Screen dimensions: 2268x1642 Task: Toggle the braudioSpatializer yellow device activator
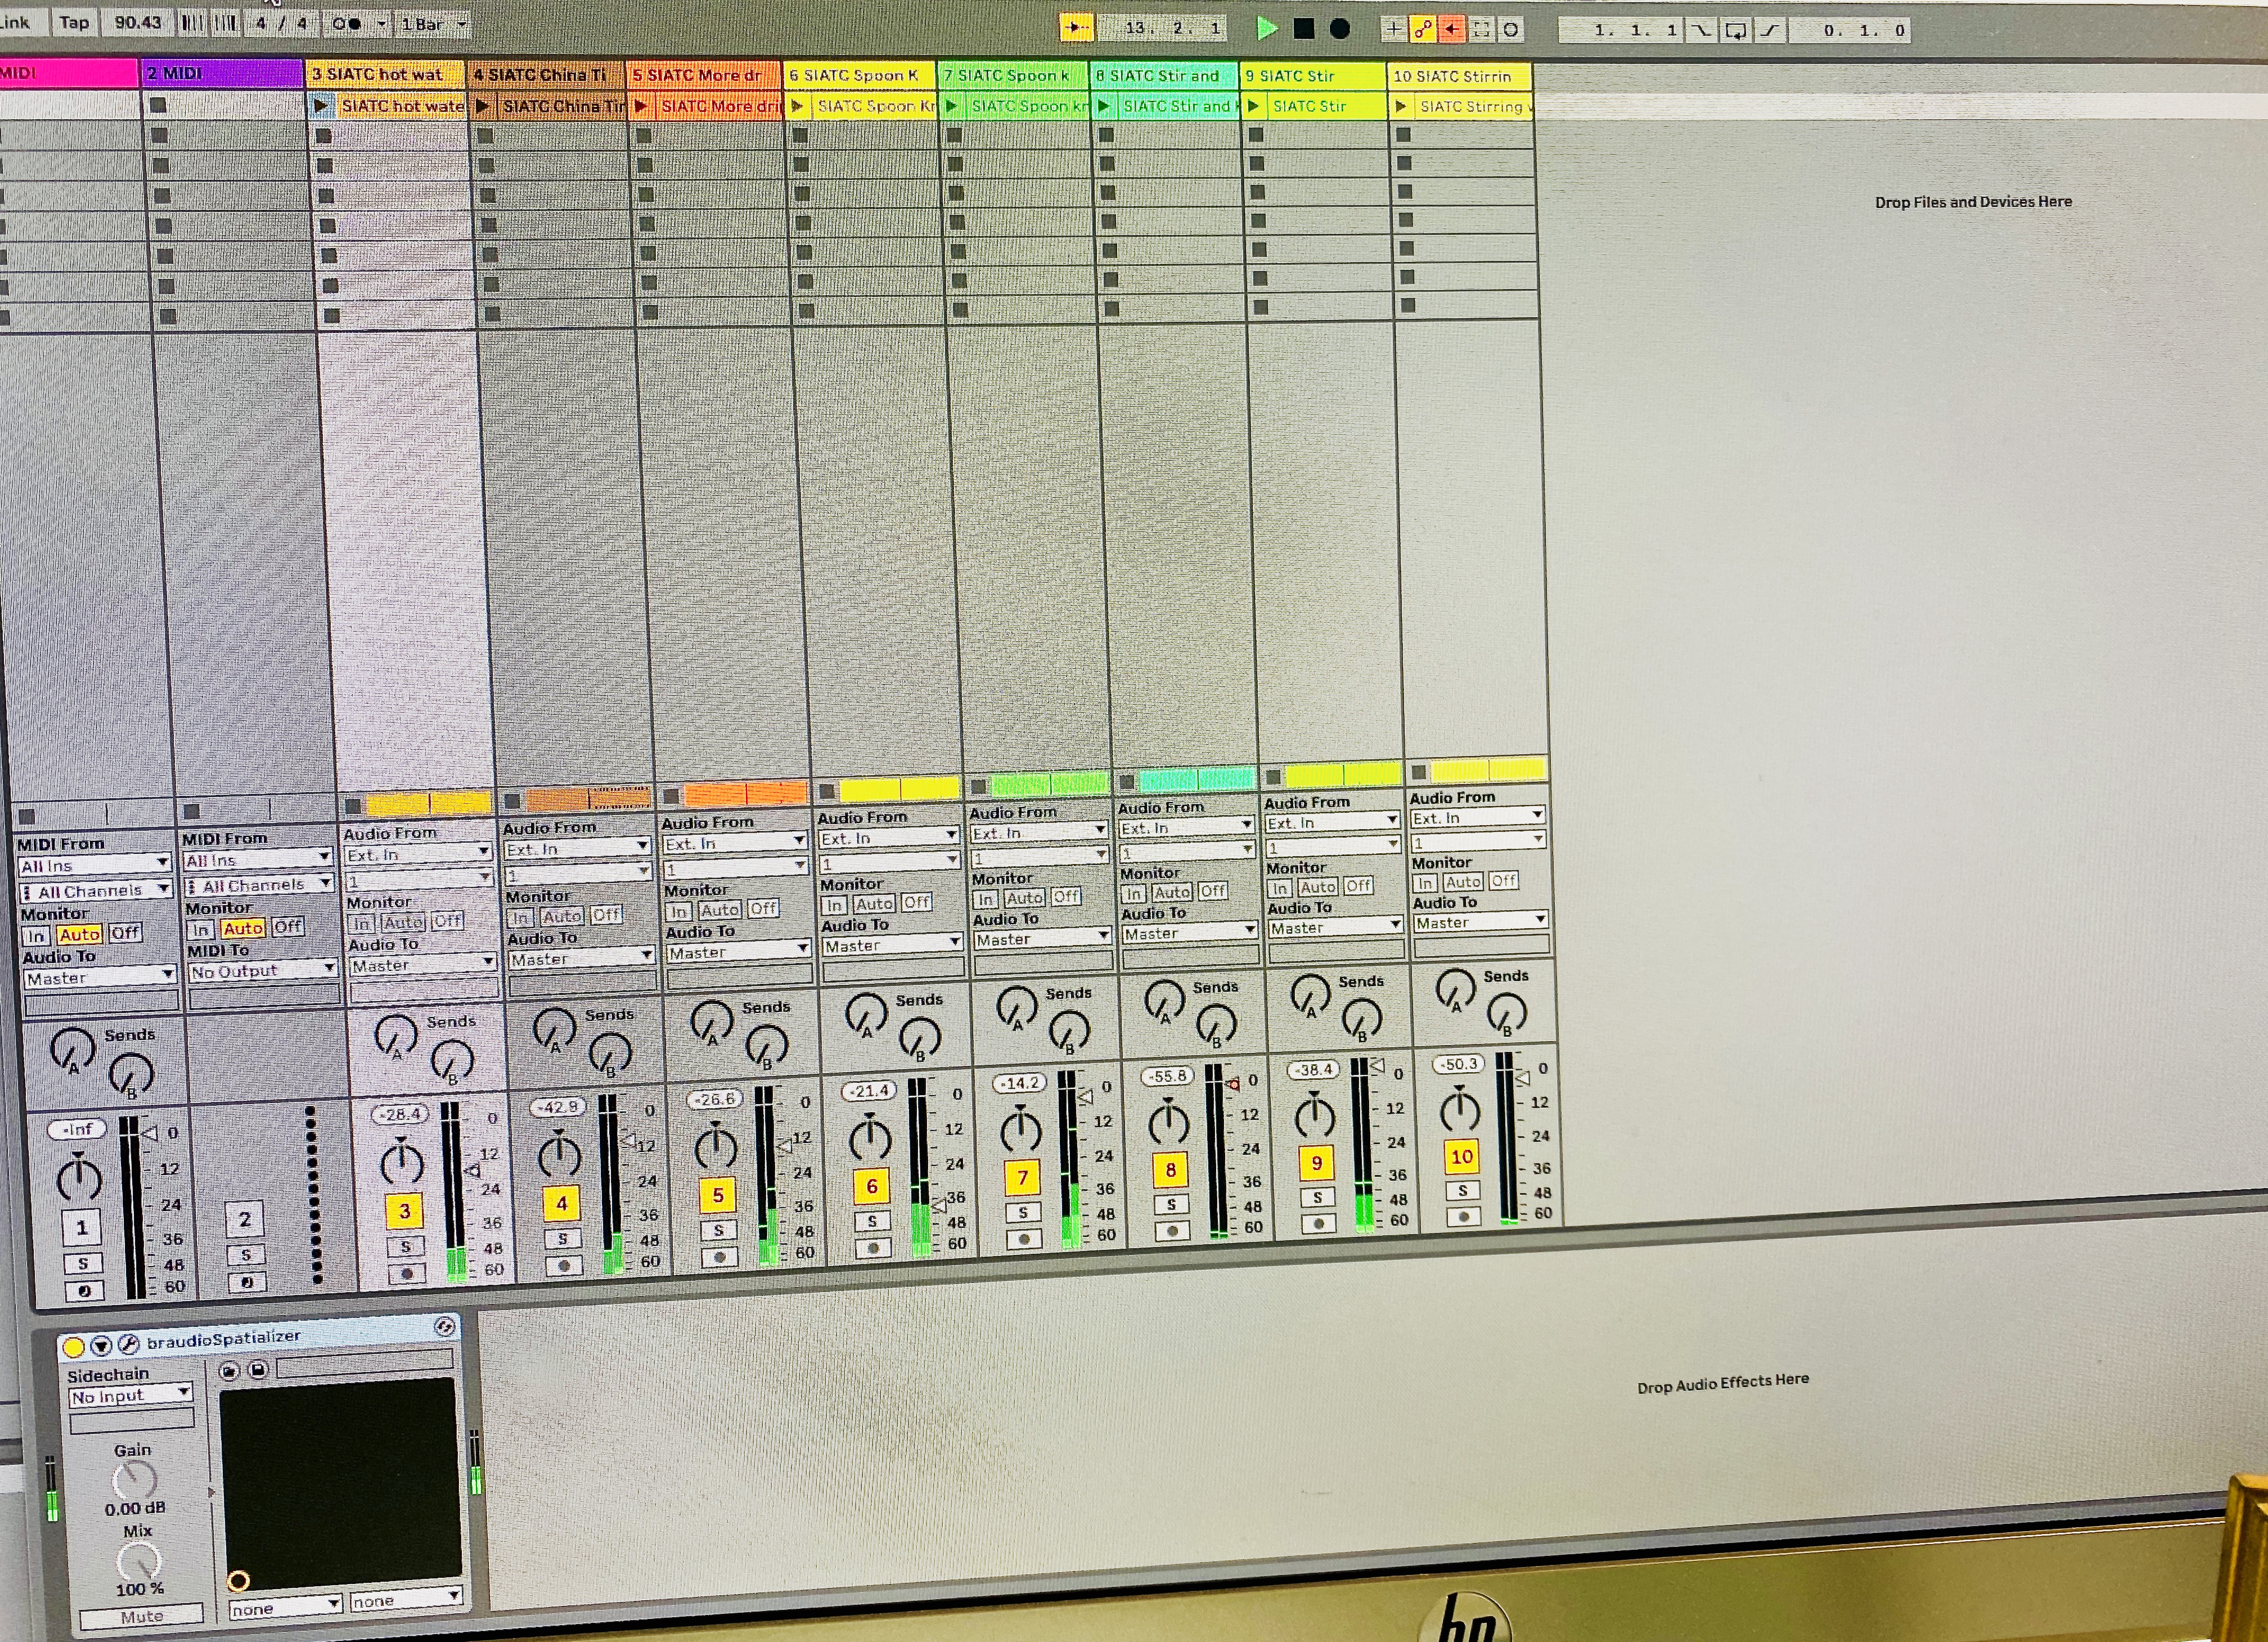(73, 1347)
